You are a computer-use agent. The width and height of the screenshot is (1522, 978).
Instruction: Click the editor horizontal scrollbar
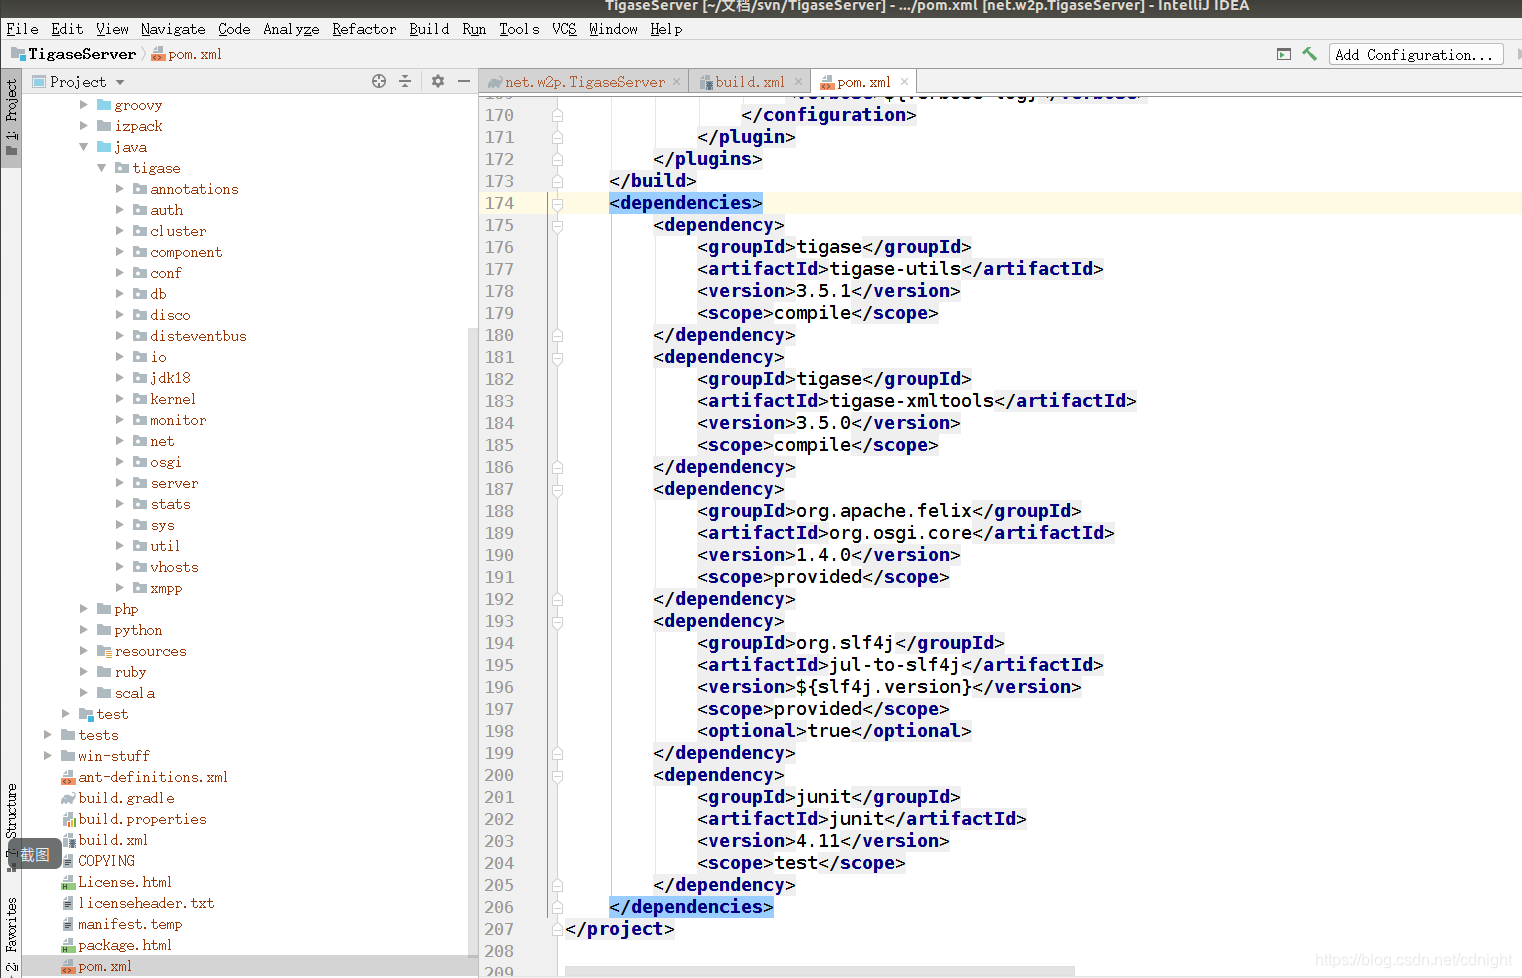pyautogui.click(x=820, y=971)
